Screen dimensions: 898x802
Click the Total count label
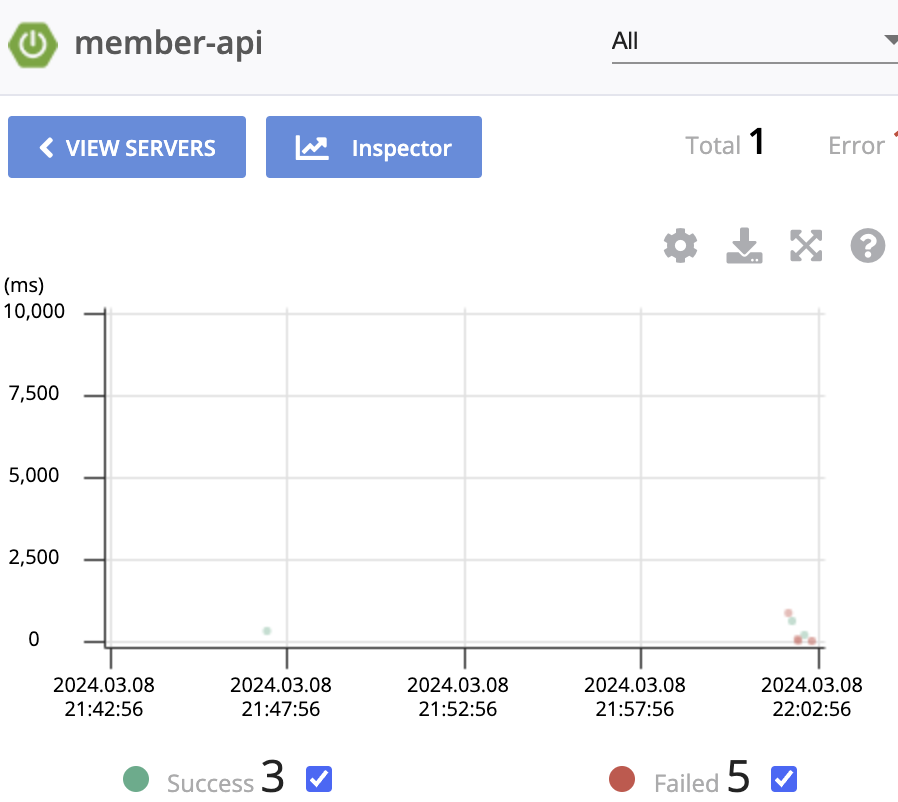click(713, 146)
